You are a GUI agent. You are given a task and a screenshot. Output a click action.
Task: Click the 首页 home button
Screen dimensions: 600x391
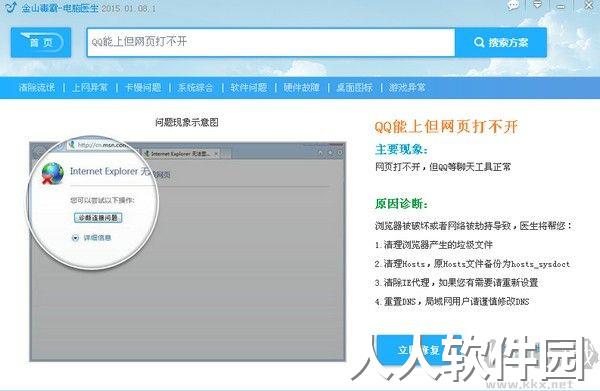pos(41,42)
